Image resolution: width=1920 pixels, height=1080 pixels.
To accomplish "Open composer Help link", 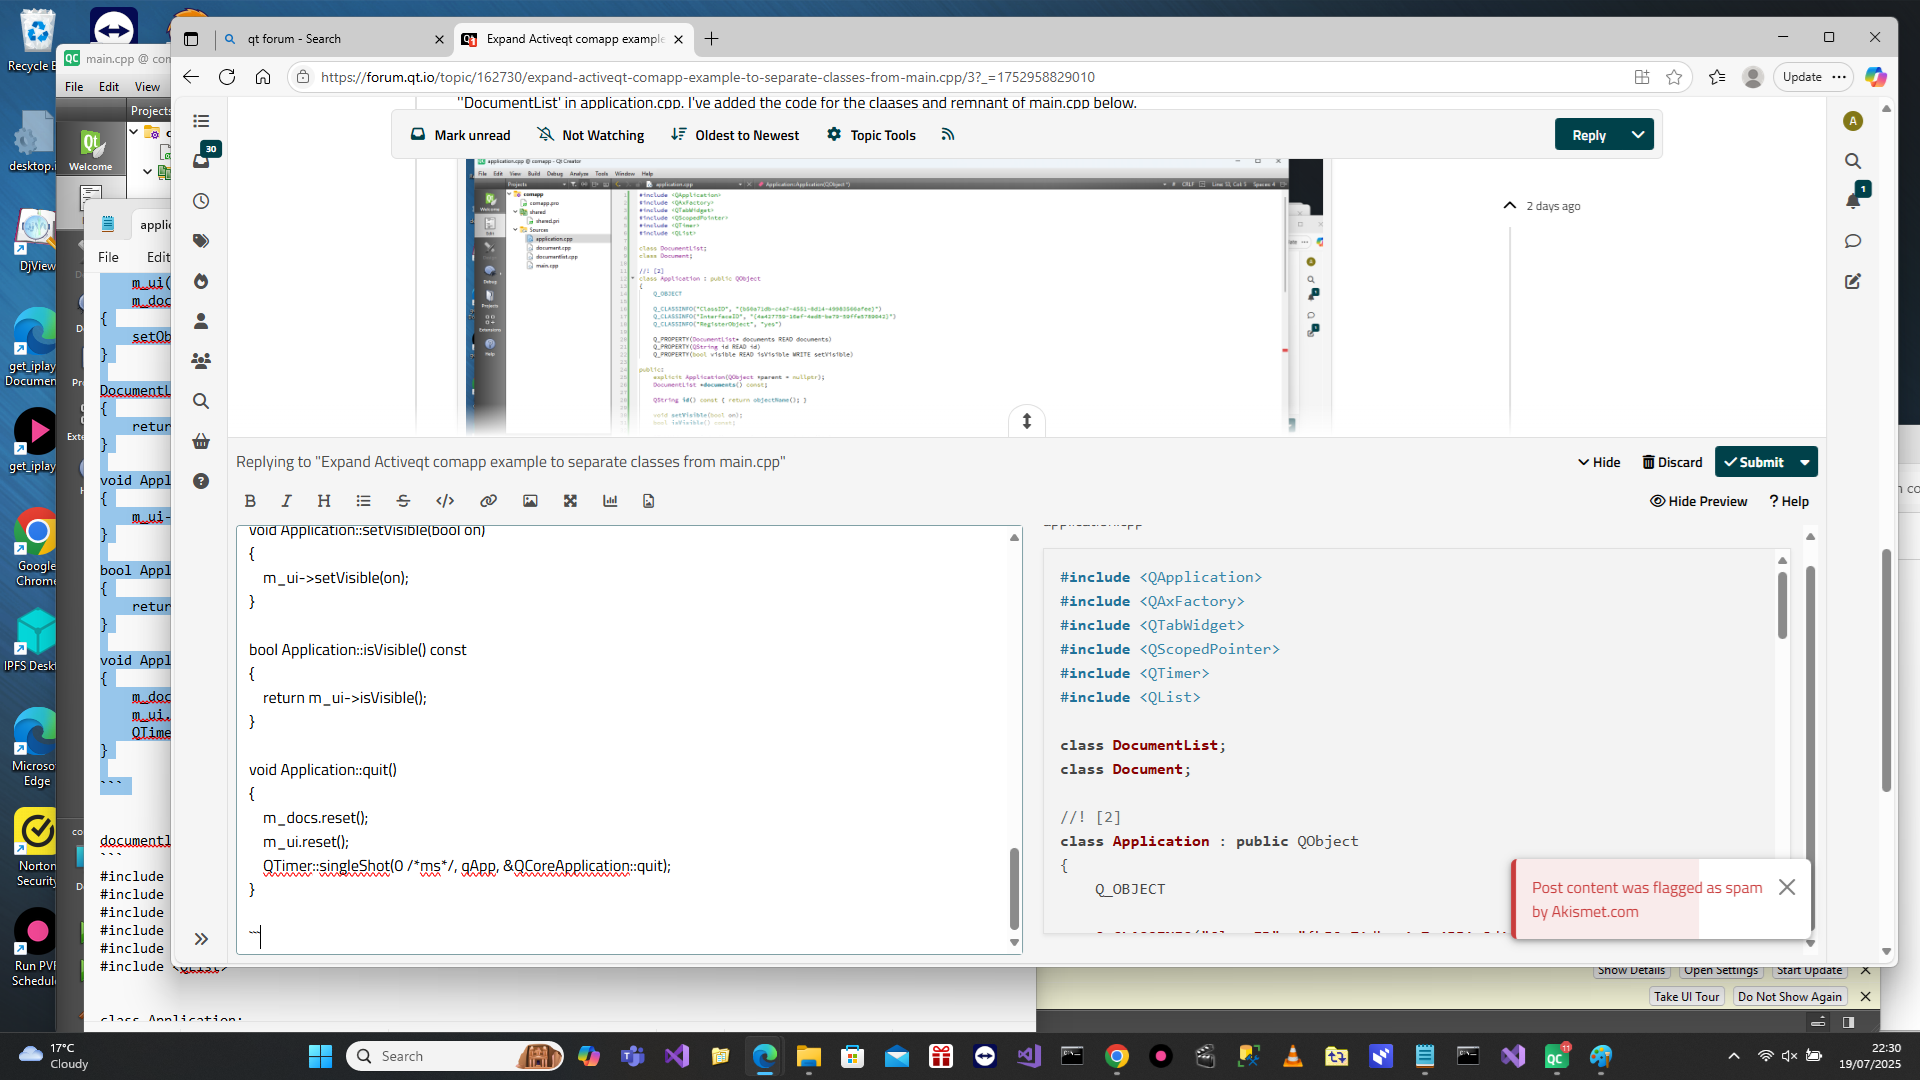I will (1789, 501).
